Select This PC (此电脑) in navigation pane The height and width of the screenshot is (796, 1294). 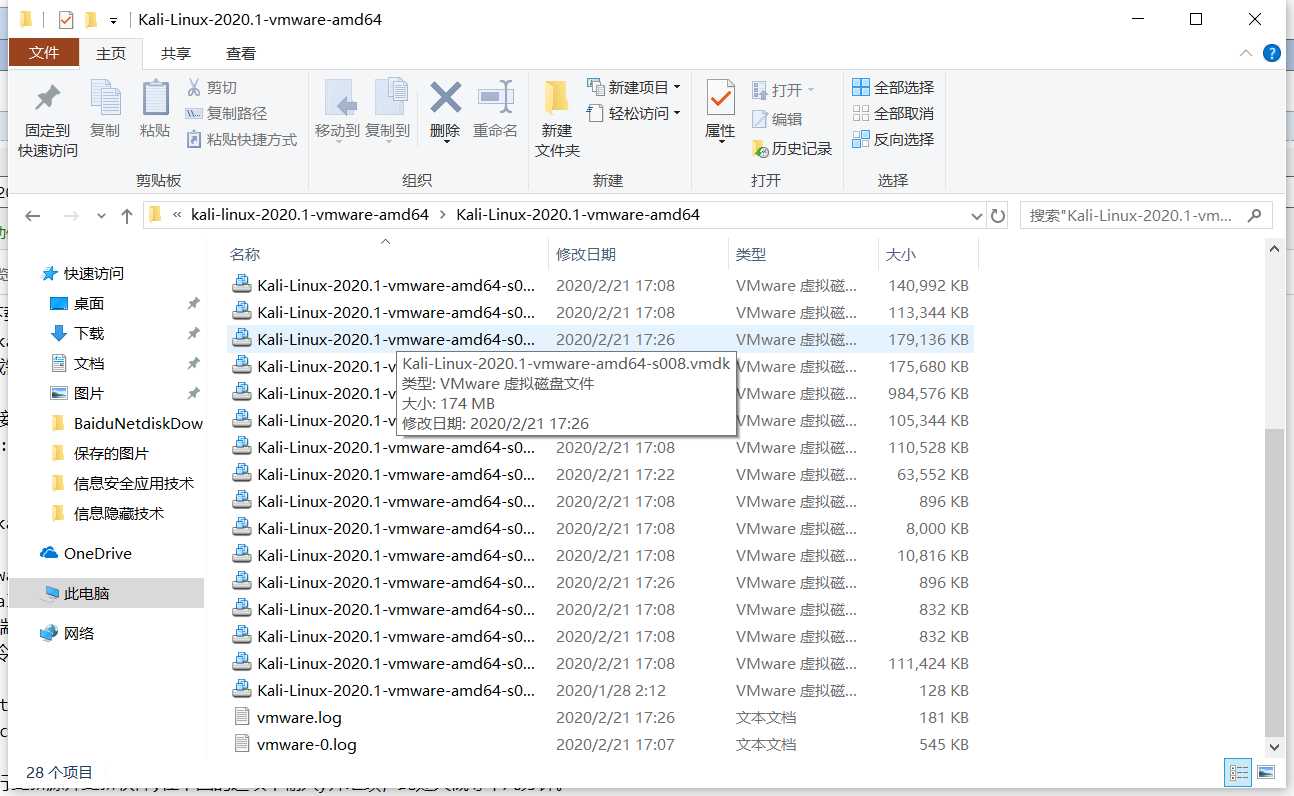pyautogui.click(x=106, y=593)
